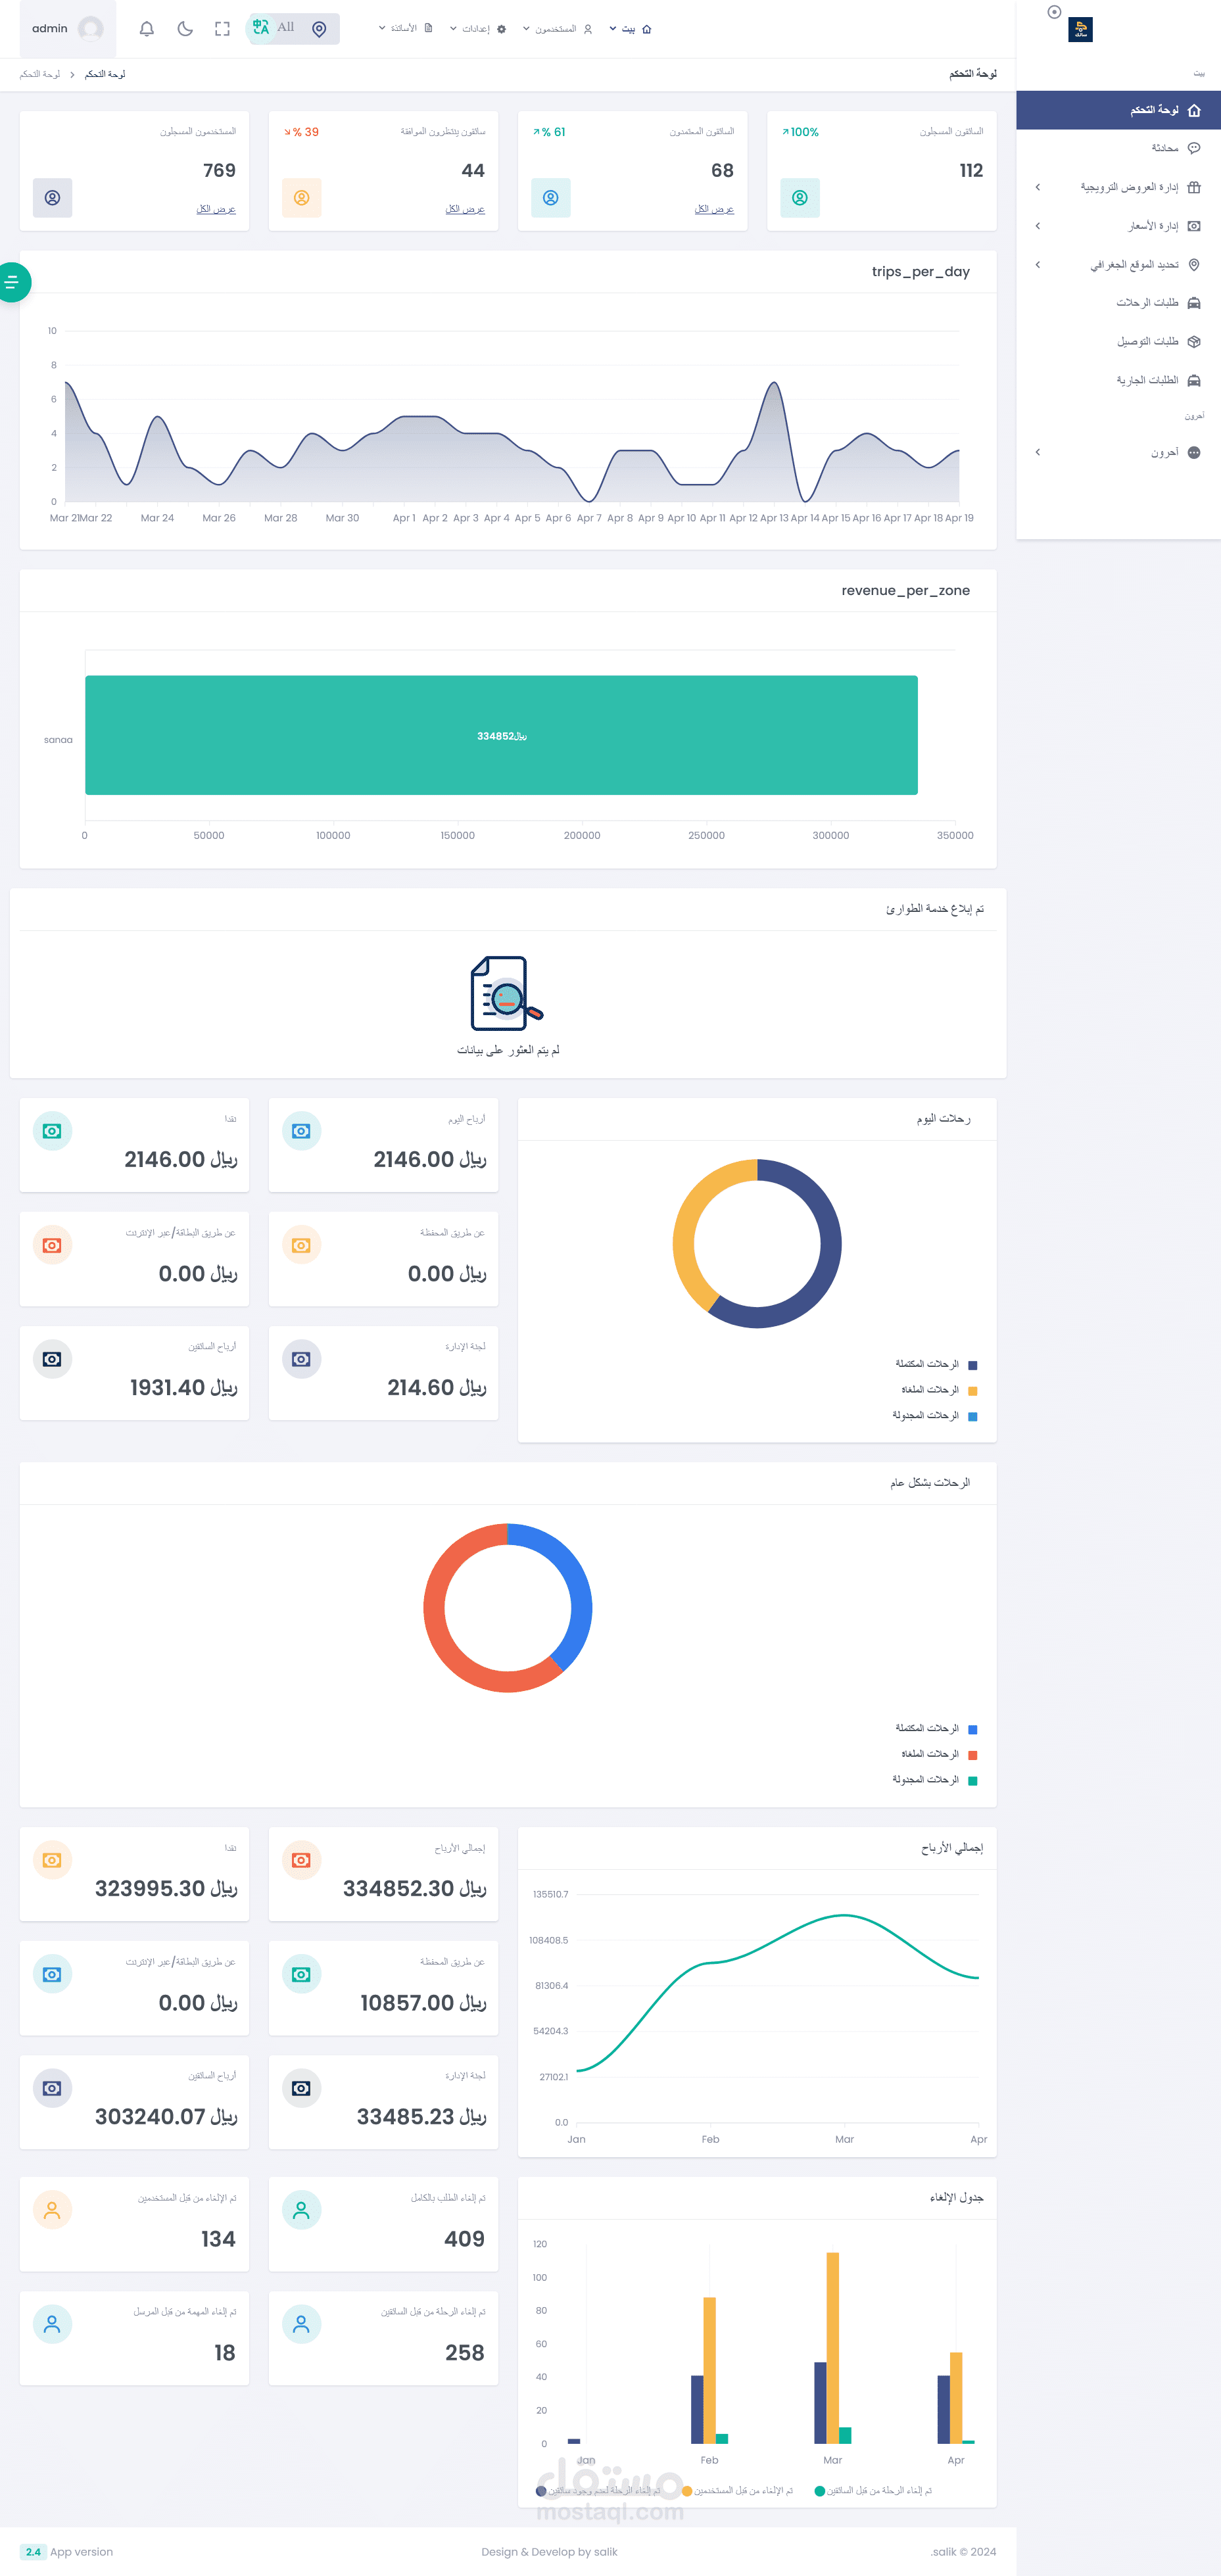Open طلبات الرحلات in the sidebar

[1118, 303]
